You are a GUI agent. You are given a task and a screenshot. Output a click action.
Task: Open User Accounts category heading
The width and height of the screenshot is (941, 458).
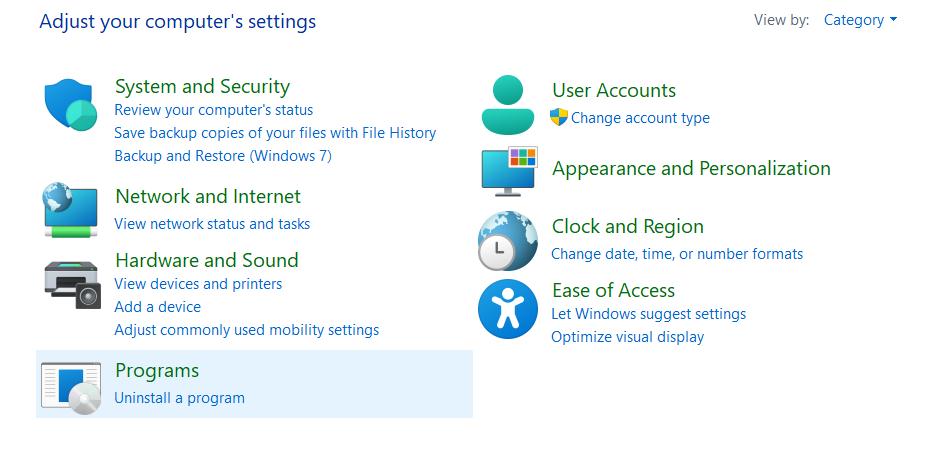coord(614,90)
